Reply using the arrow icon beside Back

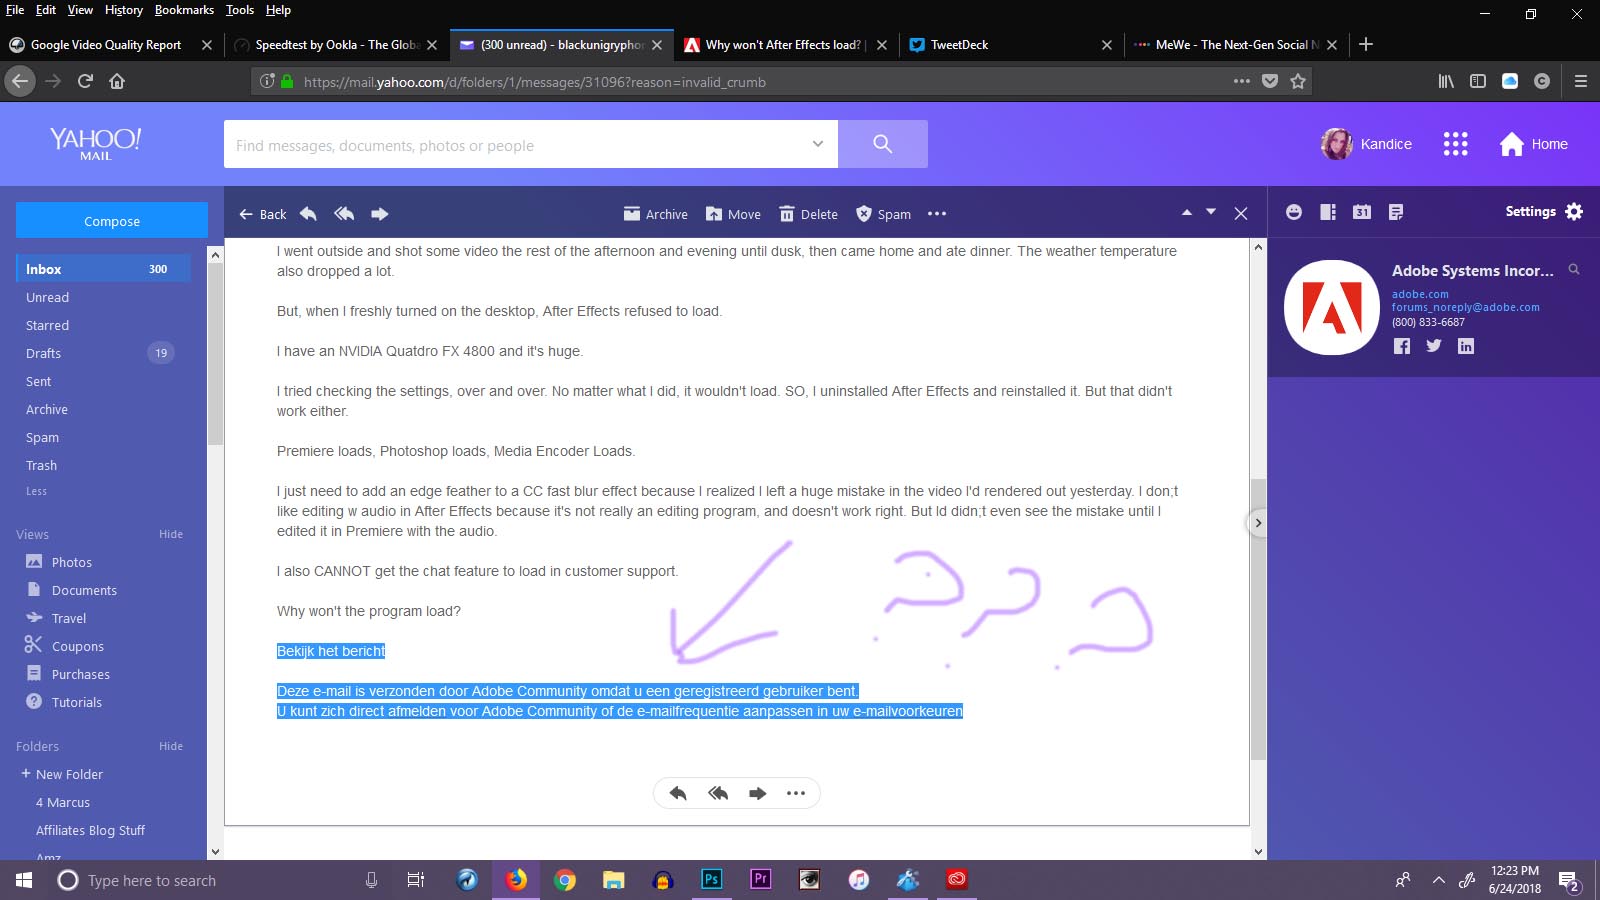coord(308,213)
